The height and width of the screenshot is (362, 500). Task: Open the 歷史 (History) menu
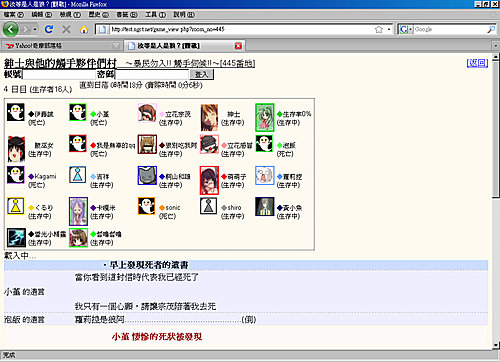tap(98, 15)
